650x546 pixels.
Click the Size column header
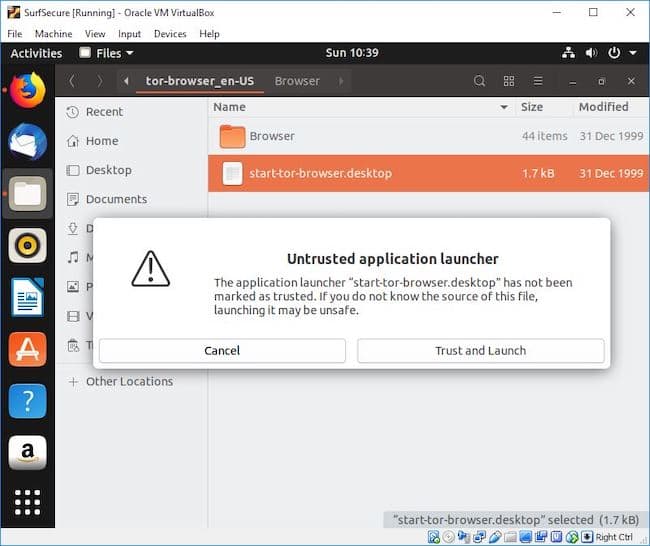pyautogui.click(x=532, y=107)
